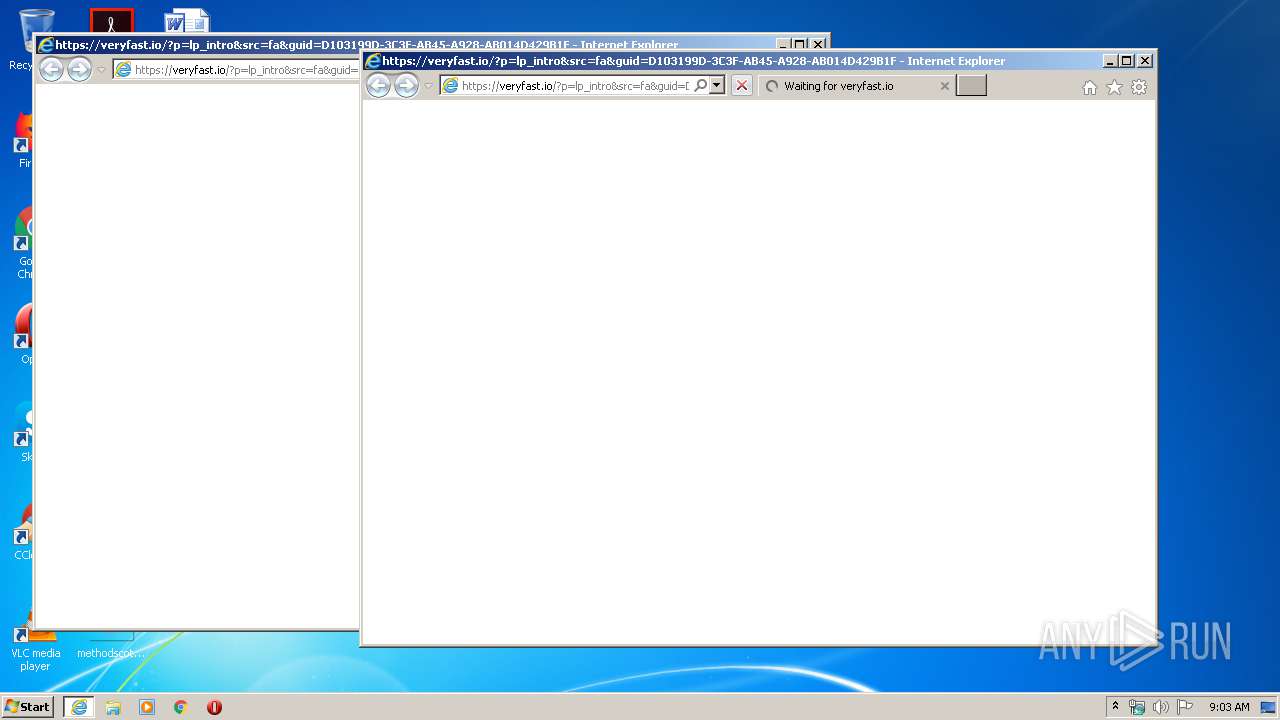The image size is (1280, 720).
Task: Open recent pages dropdown in rear IE window
Action: (x=101, y=70)
